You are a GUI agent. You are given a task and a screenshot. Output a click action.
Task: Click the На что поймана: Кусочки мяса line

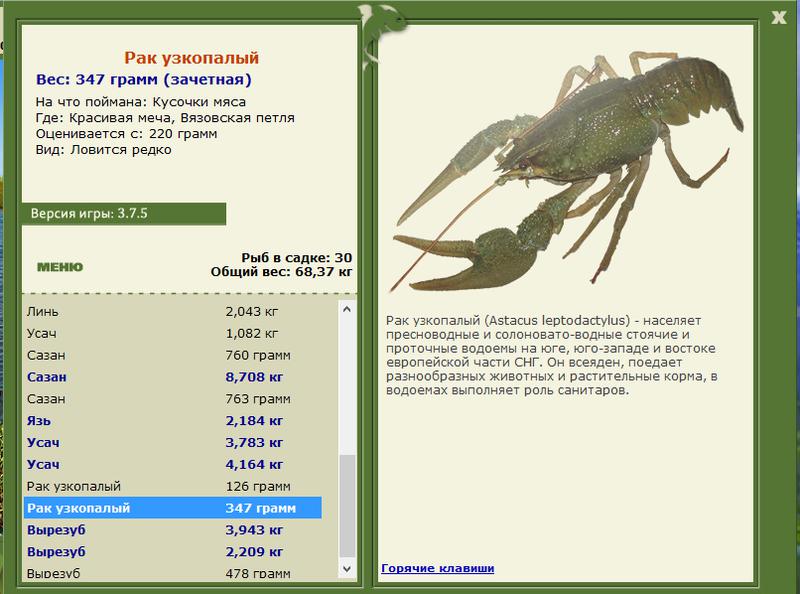click(141, 102)
